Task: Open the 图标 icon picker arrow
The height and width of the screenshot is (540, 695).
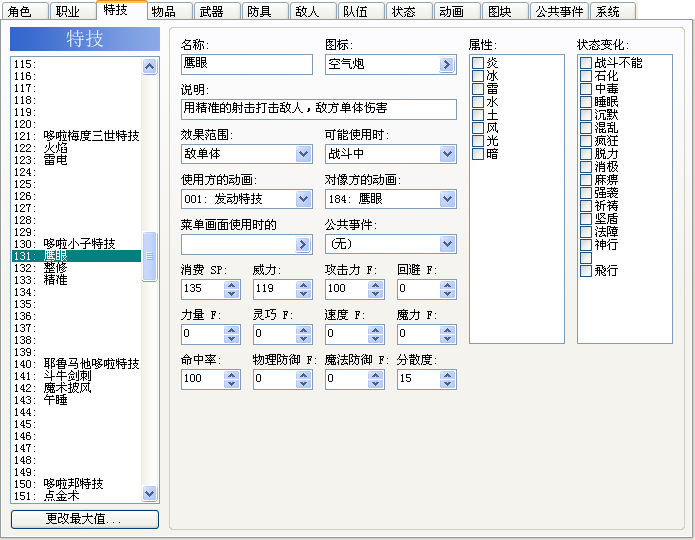Action: pos(447,65)
